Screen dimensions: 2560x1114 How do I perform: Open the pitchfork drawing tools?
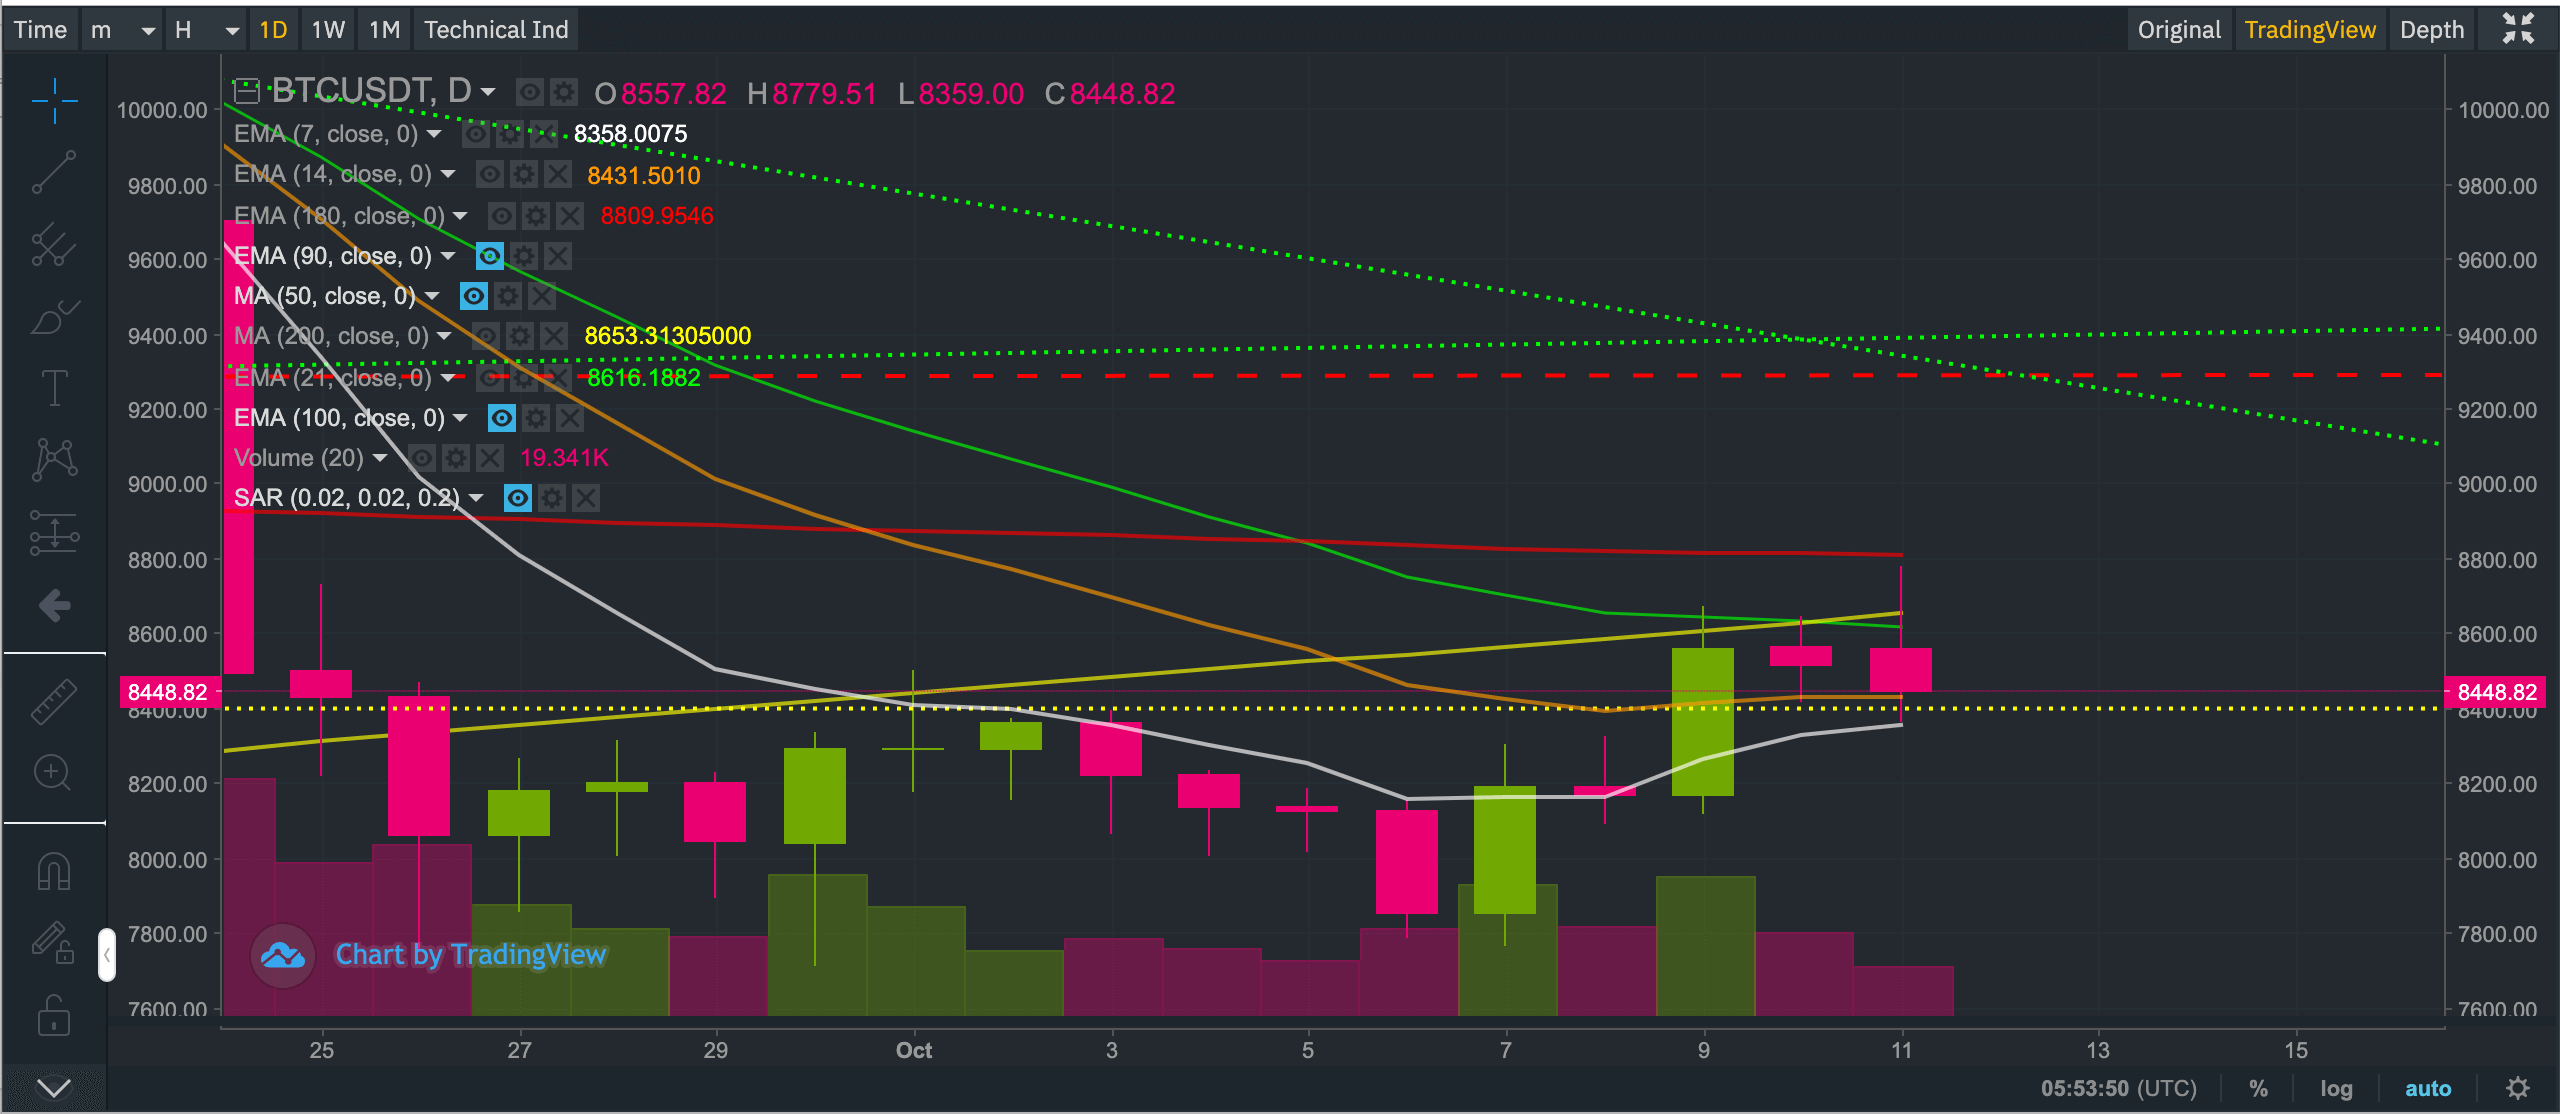coord(54,244)
